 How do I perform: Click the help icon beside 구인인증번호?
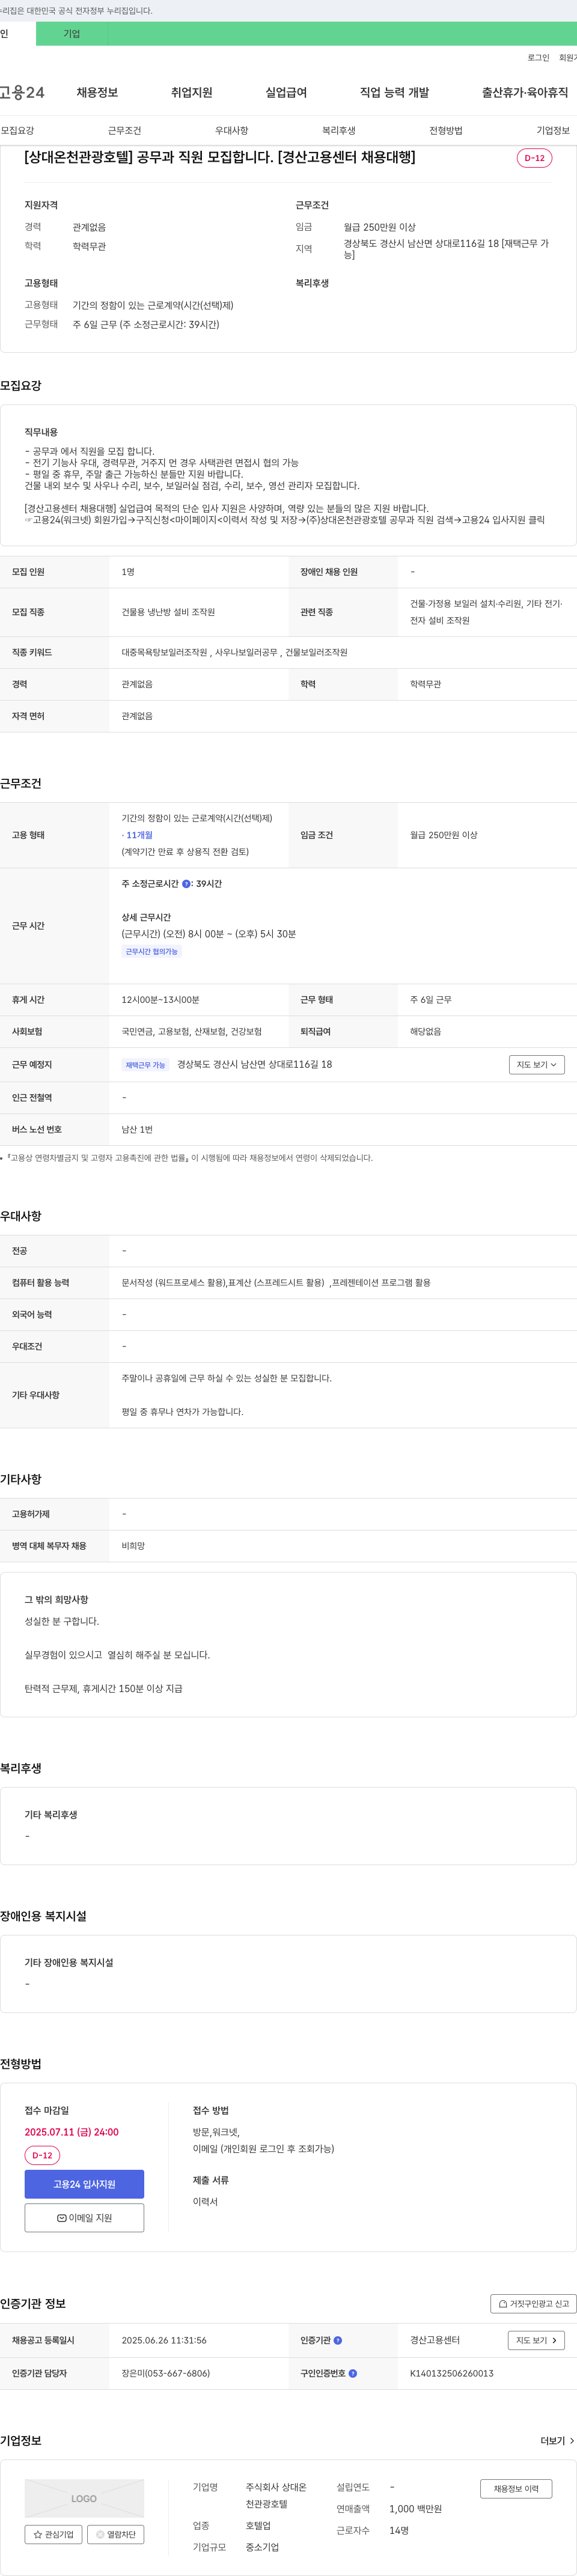click(353, 2373)
